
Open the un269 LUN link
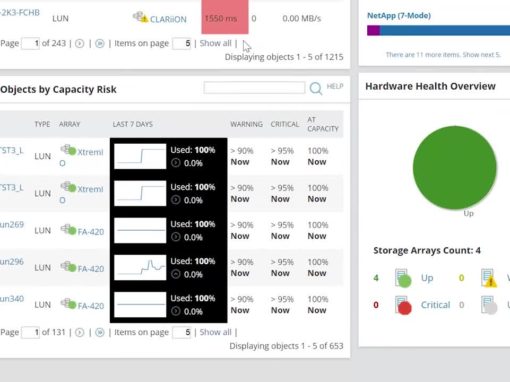click(12, 225)
